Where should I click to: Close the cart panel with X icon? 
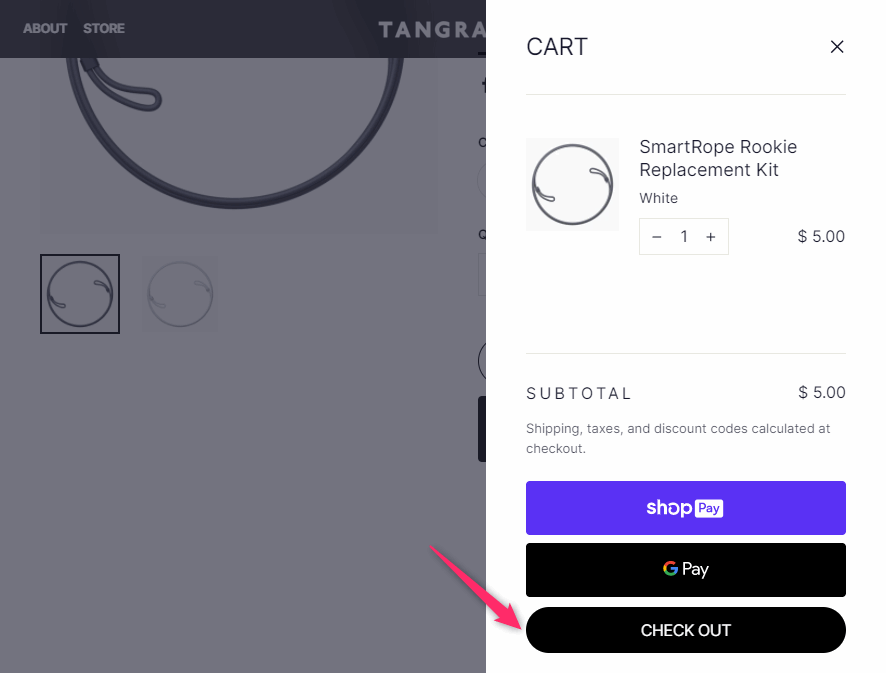(837, 47)
